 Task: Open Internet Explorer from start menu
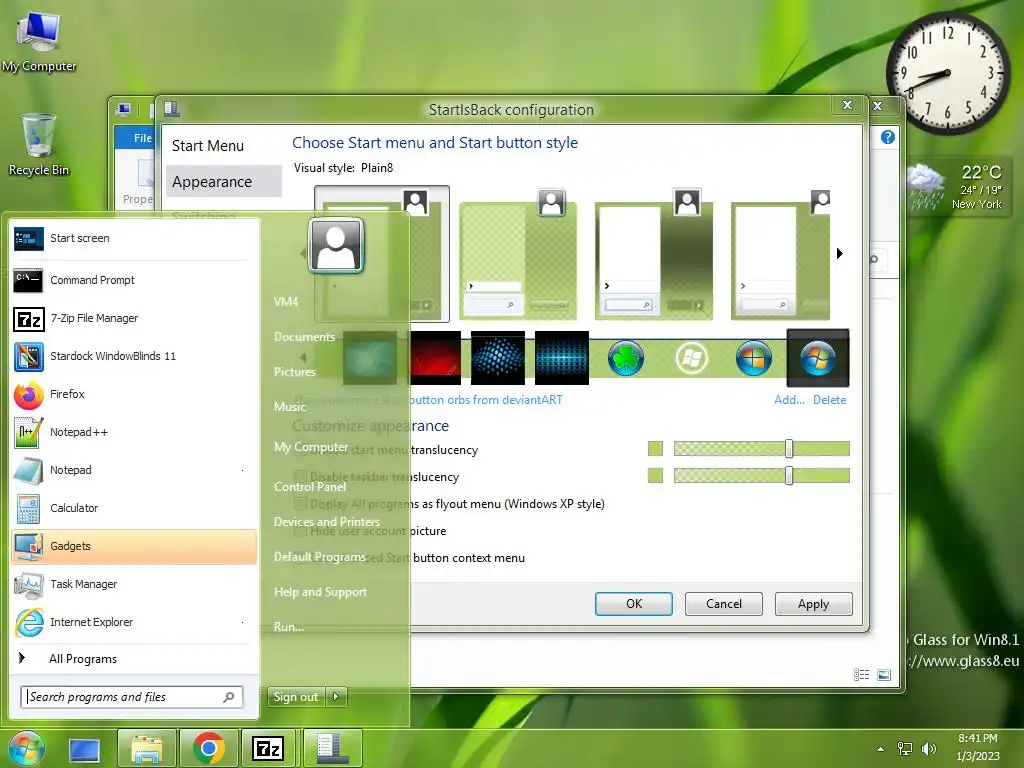(x=134, y=622)
